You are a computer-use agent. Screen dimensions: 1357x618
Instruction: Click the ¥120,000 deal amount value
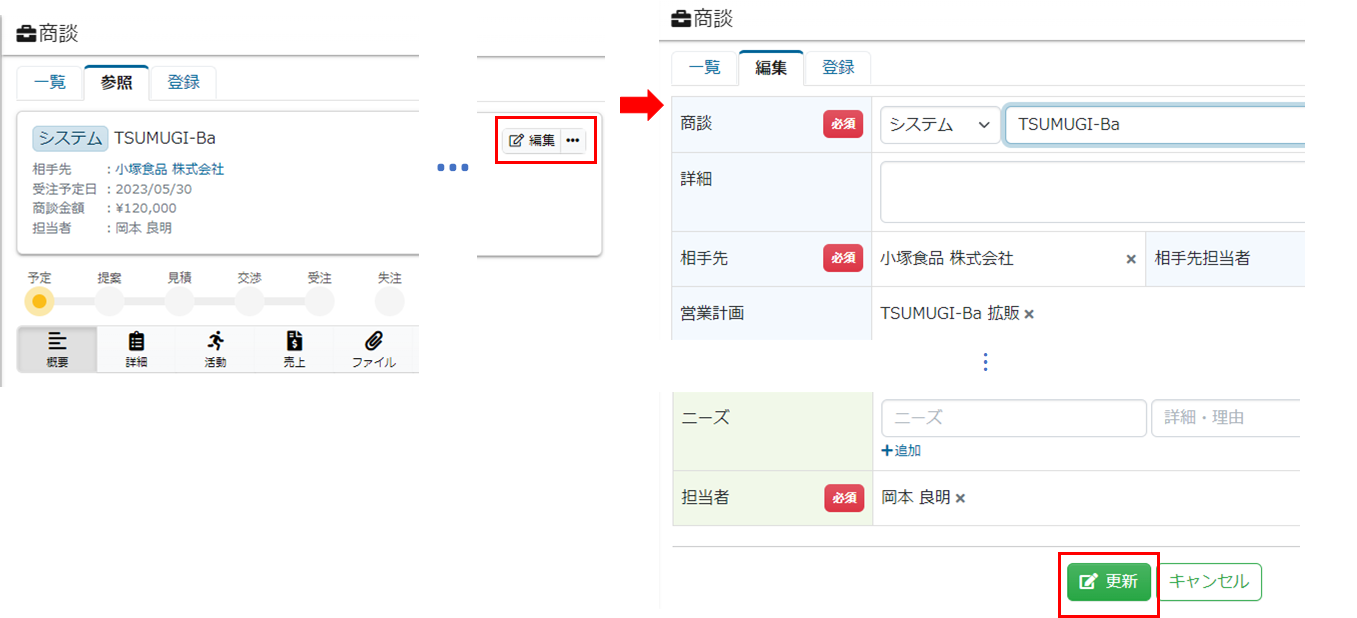[x=146, y=208]
